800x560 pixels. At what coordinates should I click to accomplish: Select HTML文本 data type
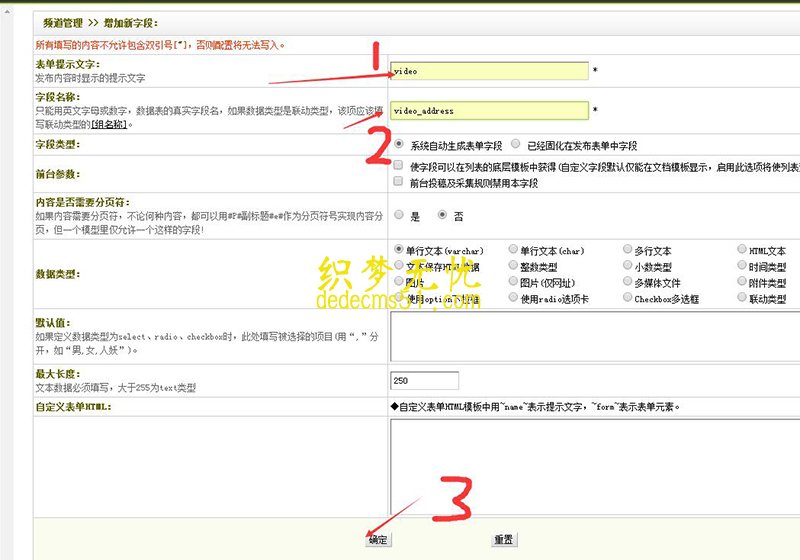[x=741, y=249]
